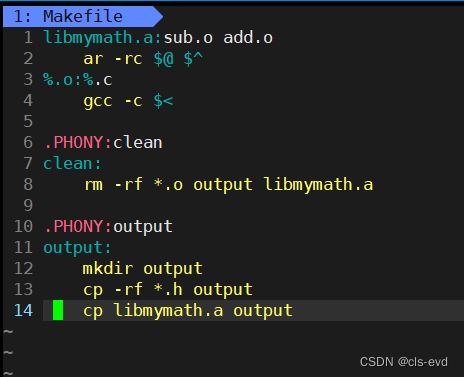This screenshot has width=464, height=377.
Task: Click the '$^' automatic variable
Action: tap(193, 59)
